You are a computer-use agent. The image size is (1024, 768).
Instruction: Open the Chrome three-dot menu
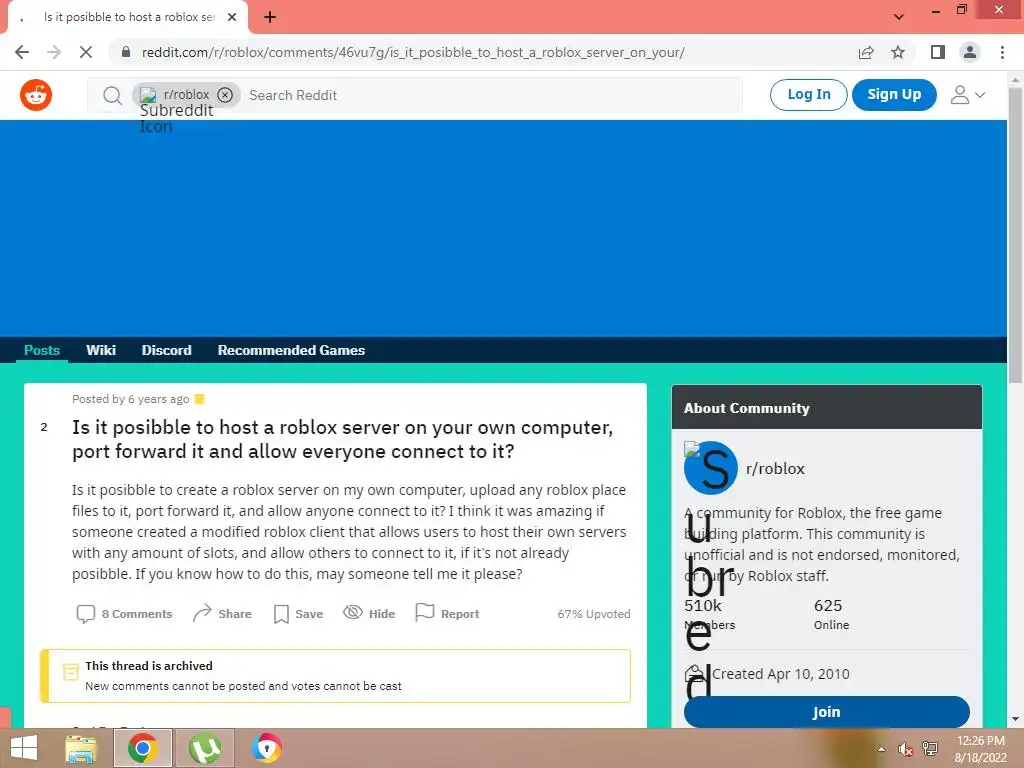click(1002, 52)
